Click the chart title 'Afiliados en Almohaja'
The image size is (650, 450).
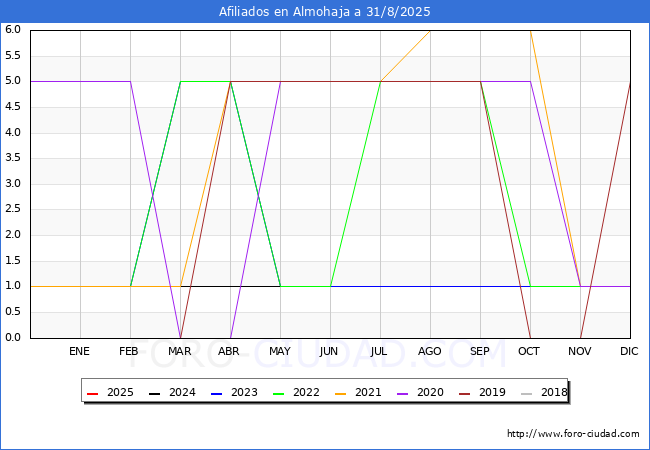click(x=325, y=12)
